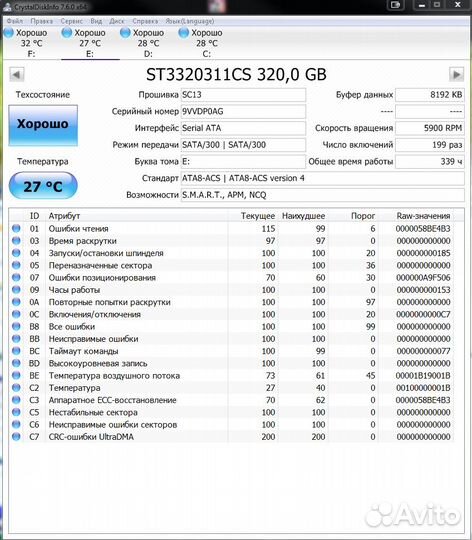The width and height of the screenshot is (472, 540).
Task: Click the Текущее column header
Action: [258, 216]
